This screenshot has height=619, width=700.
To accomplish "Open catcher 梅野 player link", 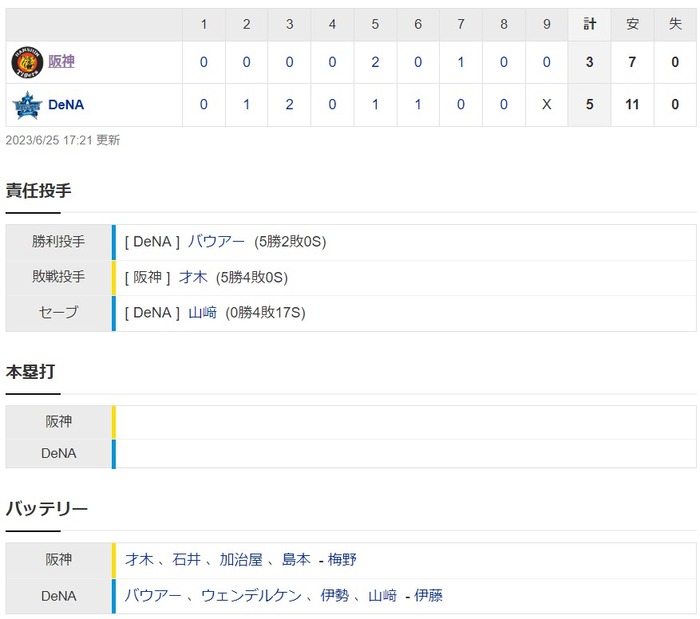I will (x=342, y=559).
